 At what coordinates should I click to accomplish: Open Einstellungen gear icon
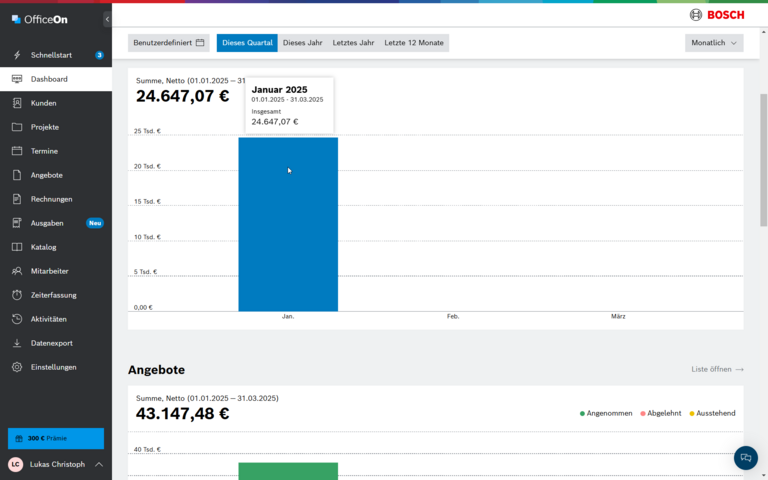(x=17, y=367)
